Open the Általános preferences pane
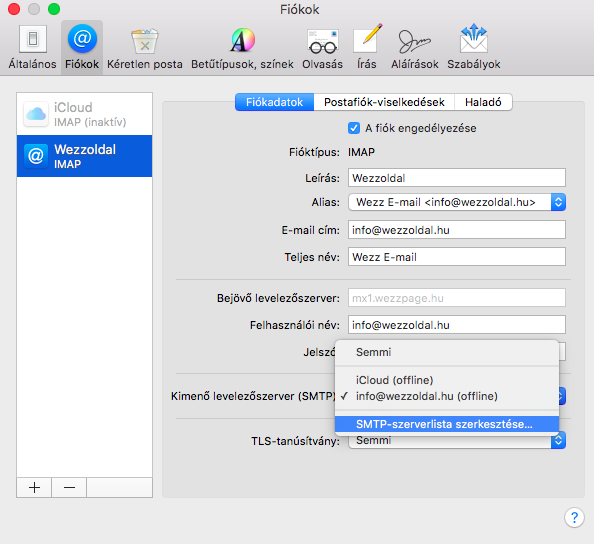Screen dimensions: 594x544 click(33, 47)
